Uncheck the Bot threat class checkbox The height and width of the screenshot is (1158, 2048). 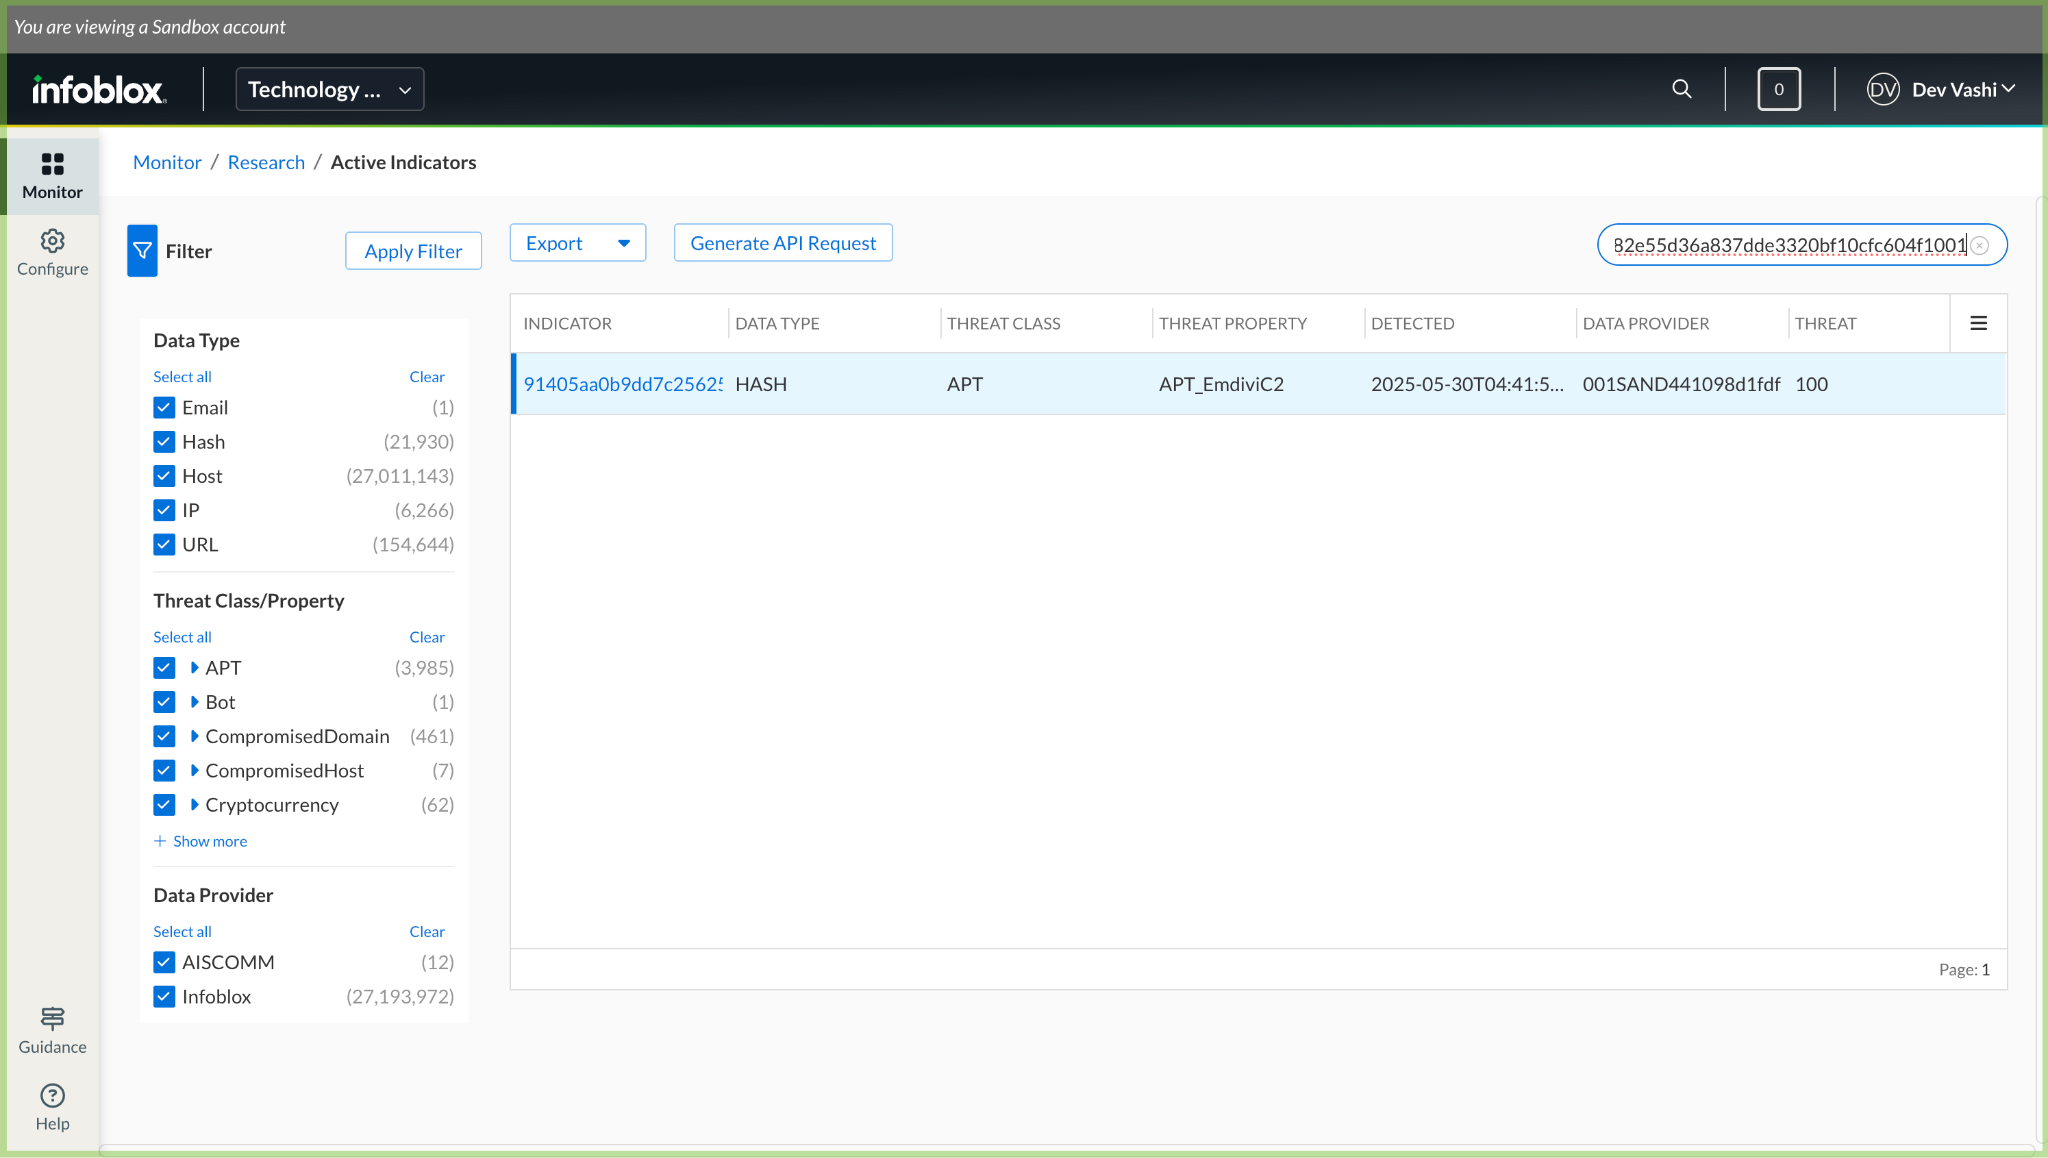point(164,702)
